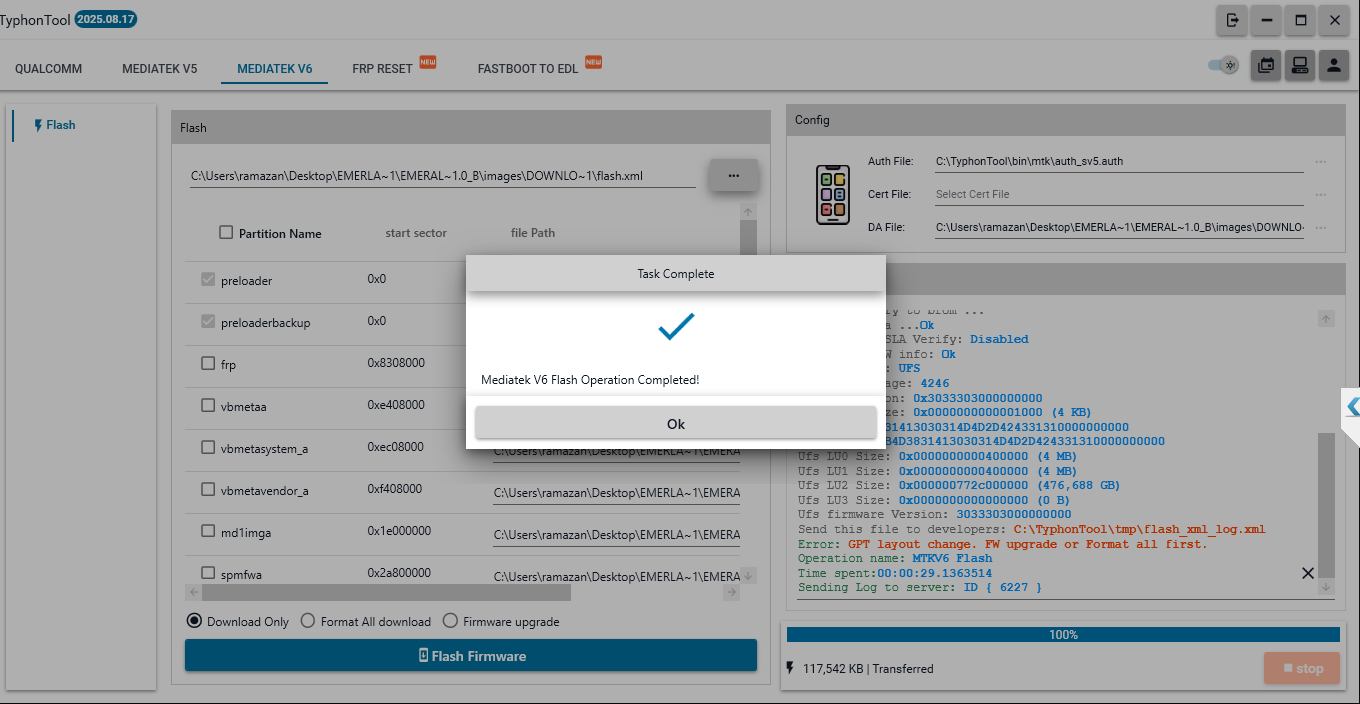The width and height of the screenshot is (1360, 704).
Task: Open the FRP RESET tab
Action: tap(383, 69)
